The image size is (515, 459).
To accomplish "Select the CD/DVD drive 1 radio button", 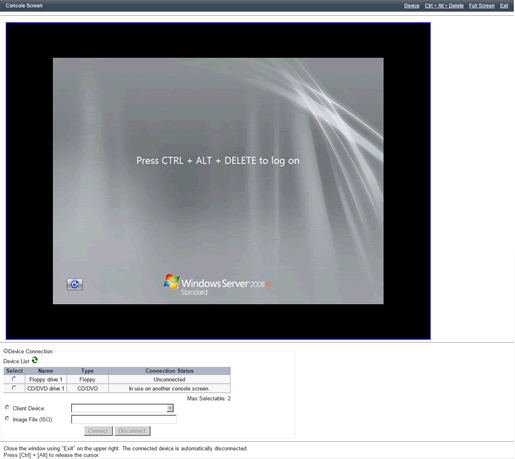I will click(x=14, y=388).
